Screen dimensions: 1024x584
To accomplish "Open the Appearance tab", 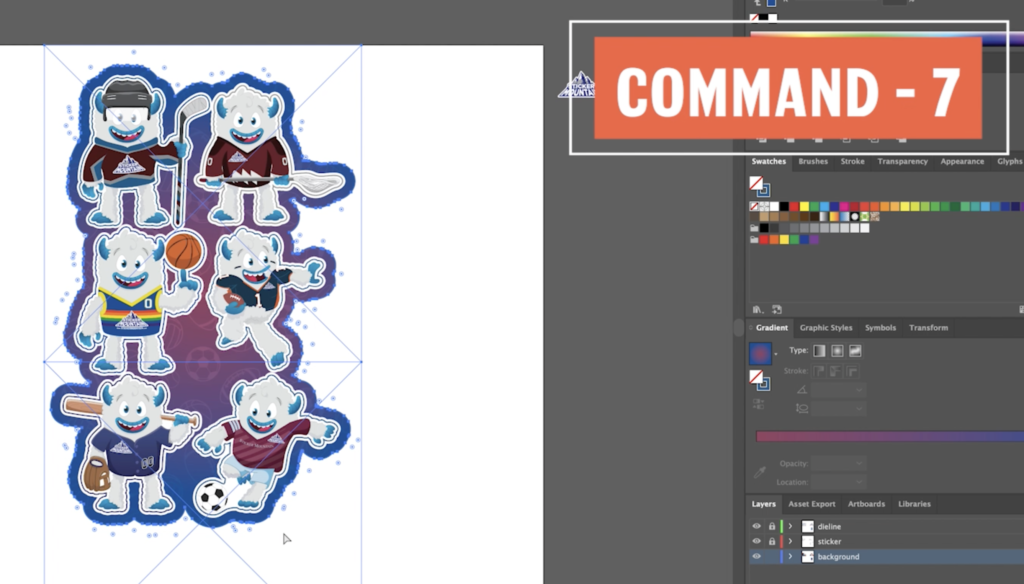I will [x=962, y=161].
